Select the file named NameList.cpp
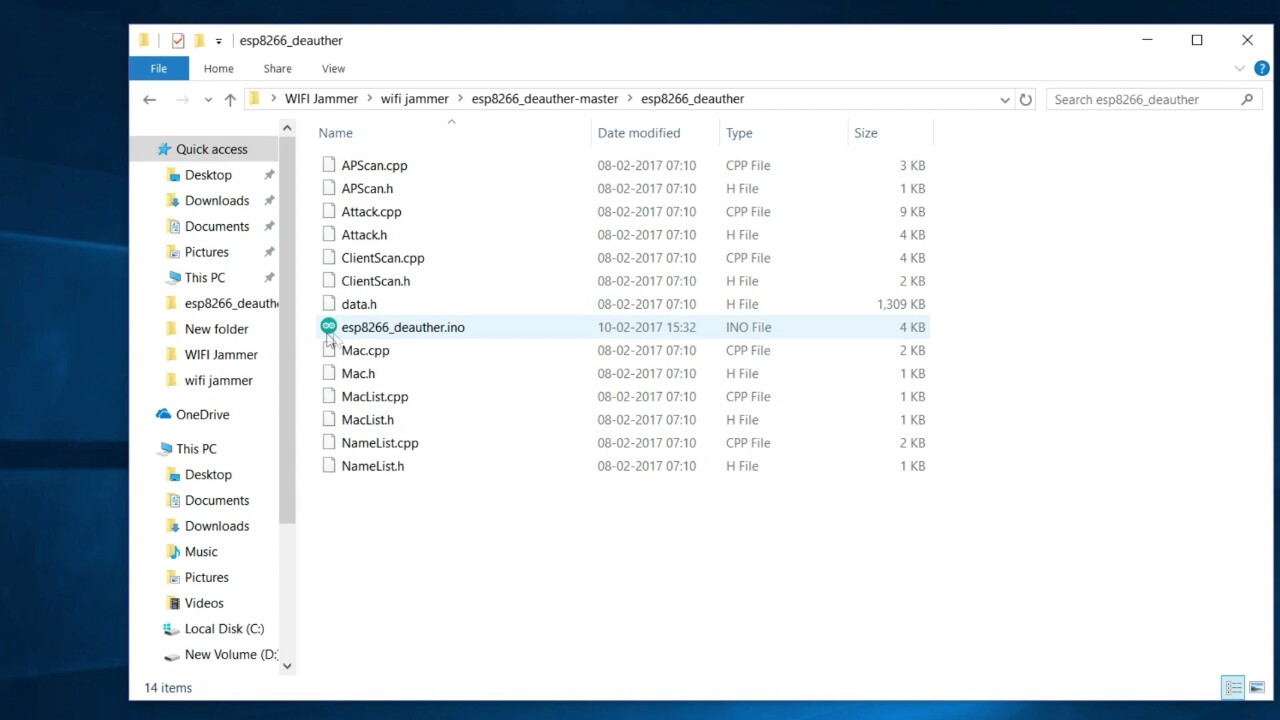 click(379, 443)
